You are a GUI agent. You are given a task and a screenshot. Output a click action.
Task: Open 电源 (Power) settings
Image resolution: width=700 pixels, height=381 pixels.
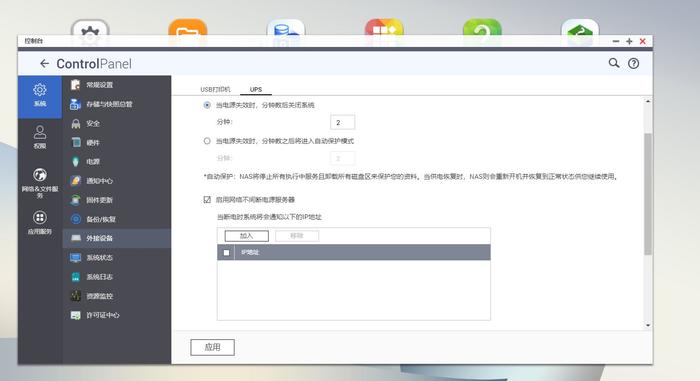116,162
